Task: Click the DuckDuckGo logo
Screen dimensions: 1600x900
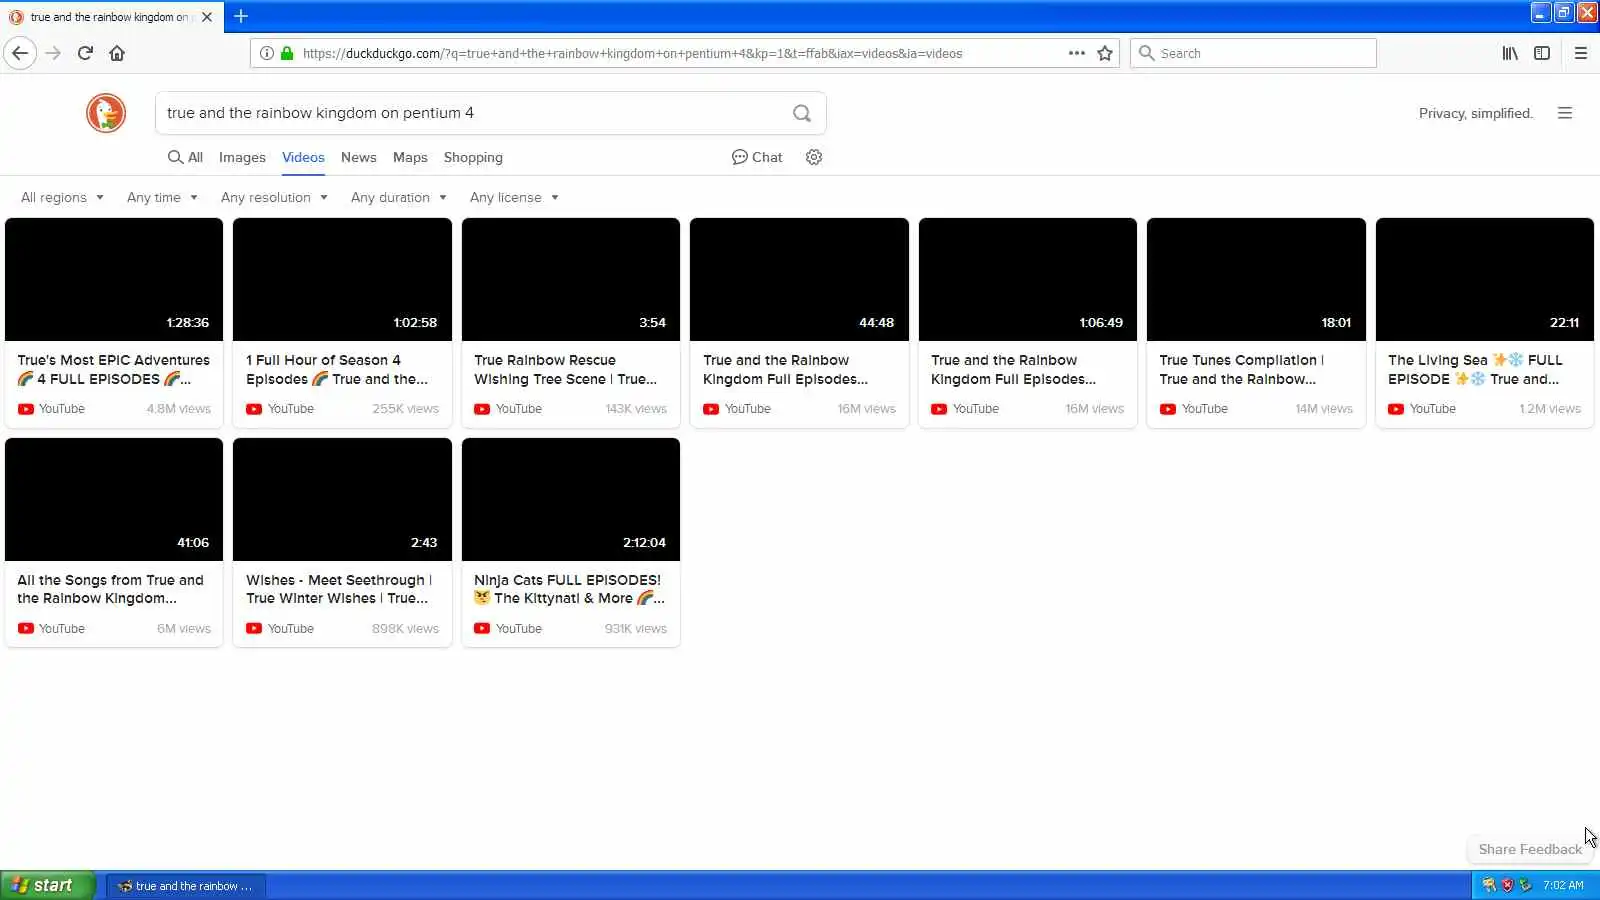Action: pos(106,113)
